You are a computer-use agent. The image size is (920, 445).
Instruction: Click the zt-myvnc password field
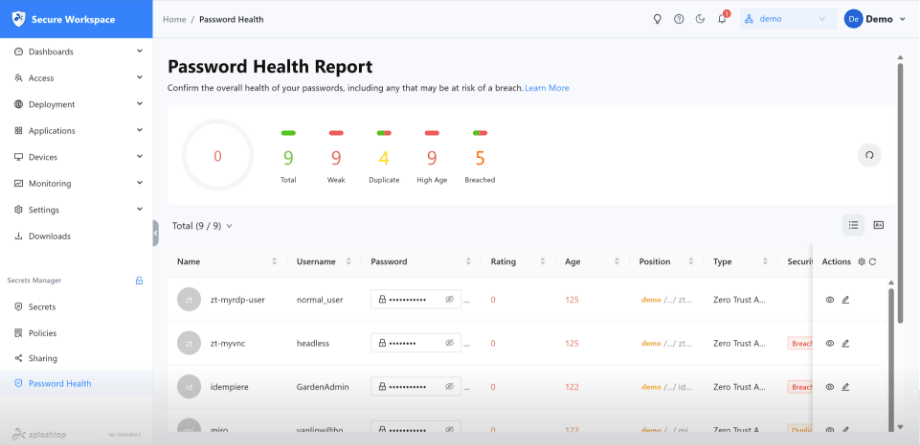[x=415, y=343]
